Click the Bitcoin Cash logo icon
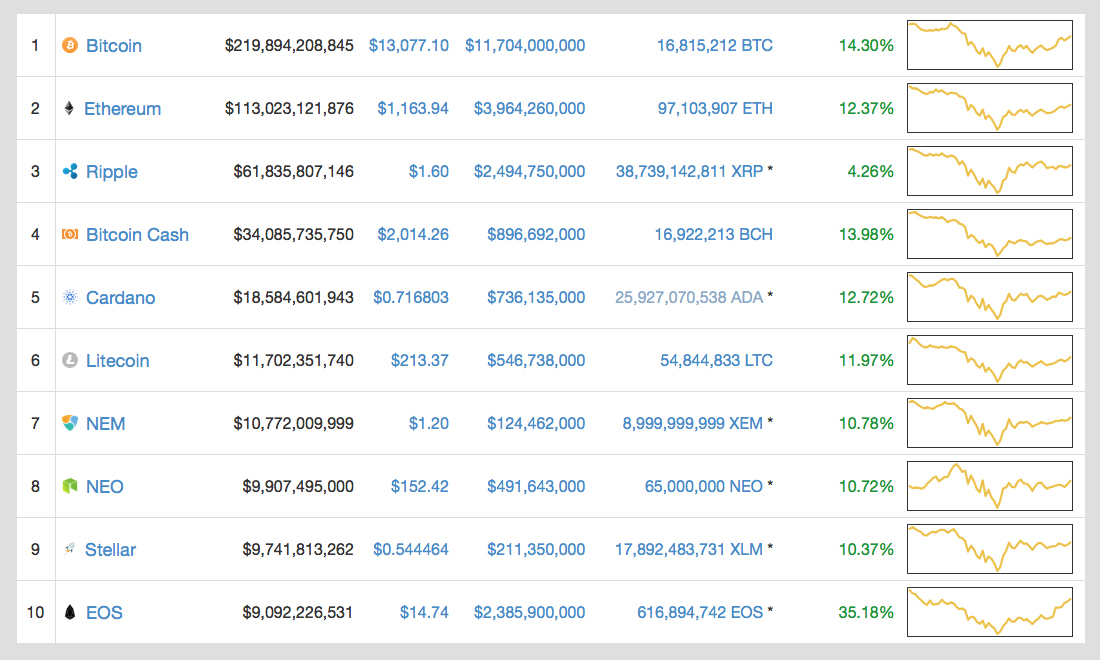The image size is (1100, 660). 69,234
